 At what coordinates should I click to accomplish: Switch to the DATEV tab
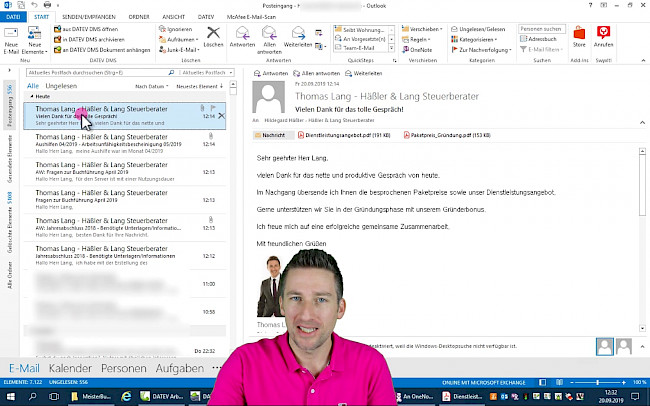coord(206,17)
